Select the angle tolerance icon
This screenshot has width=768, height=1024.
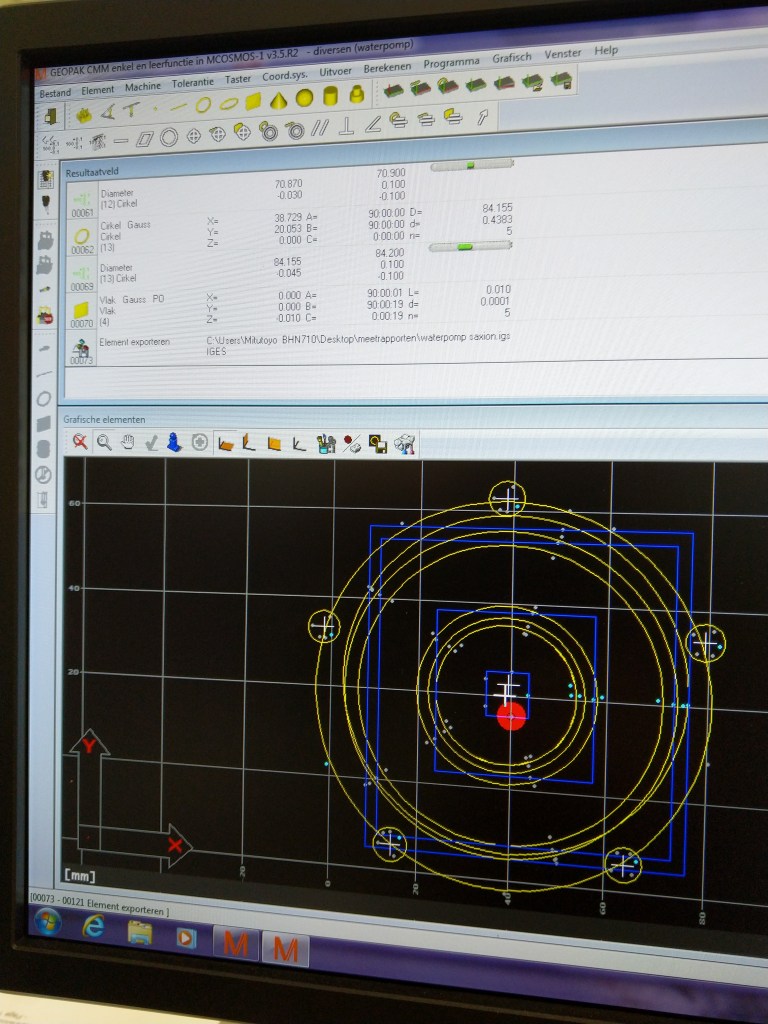tap(372, 124)
